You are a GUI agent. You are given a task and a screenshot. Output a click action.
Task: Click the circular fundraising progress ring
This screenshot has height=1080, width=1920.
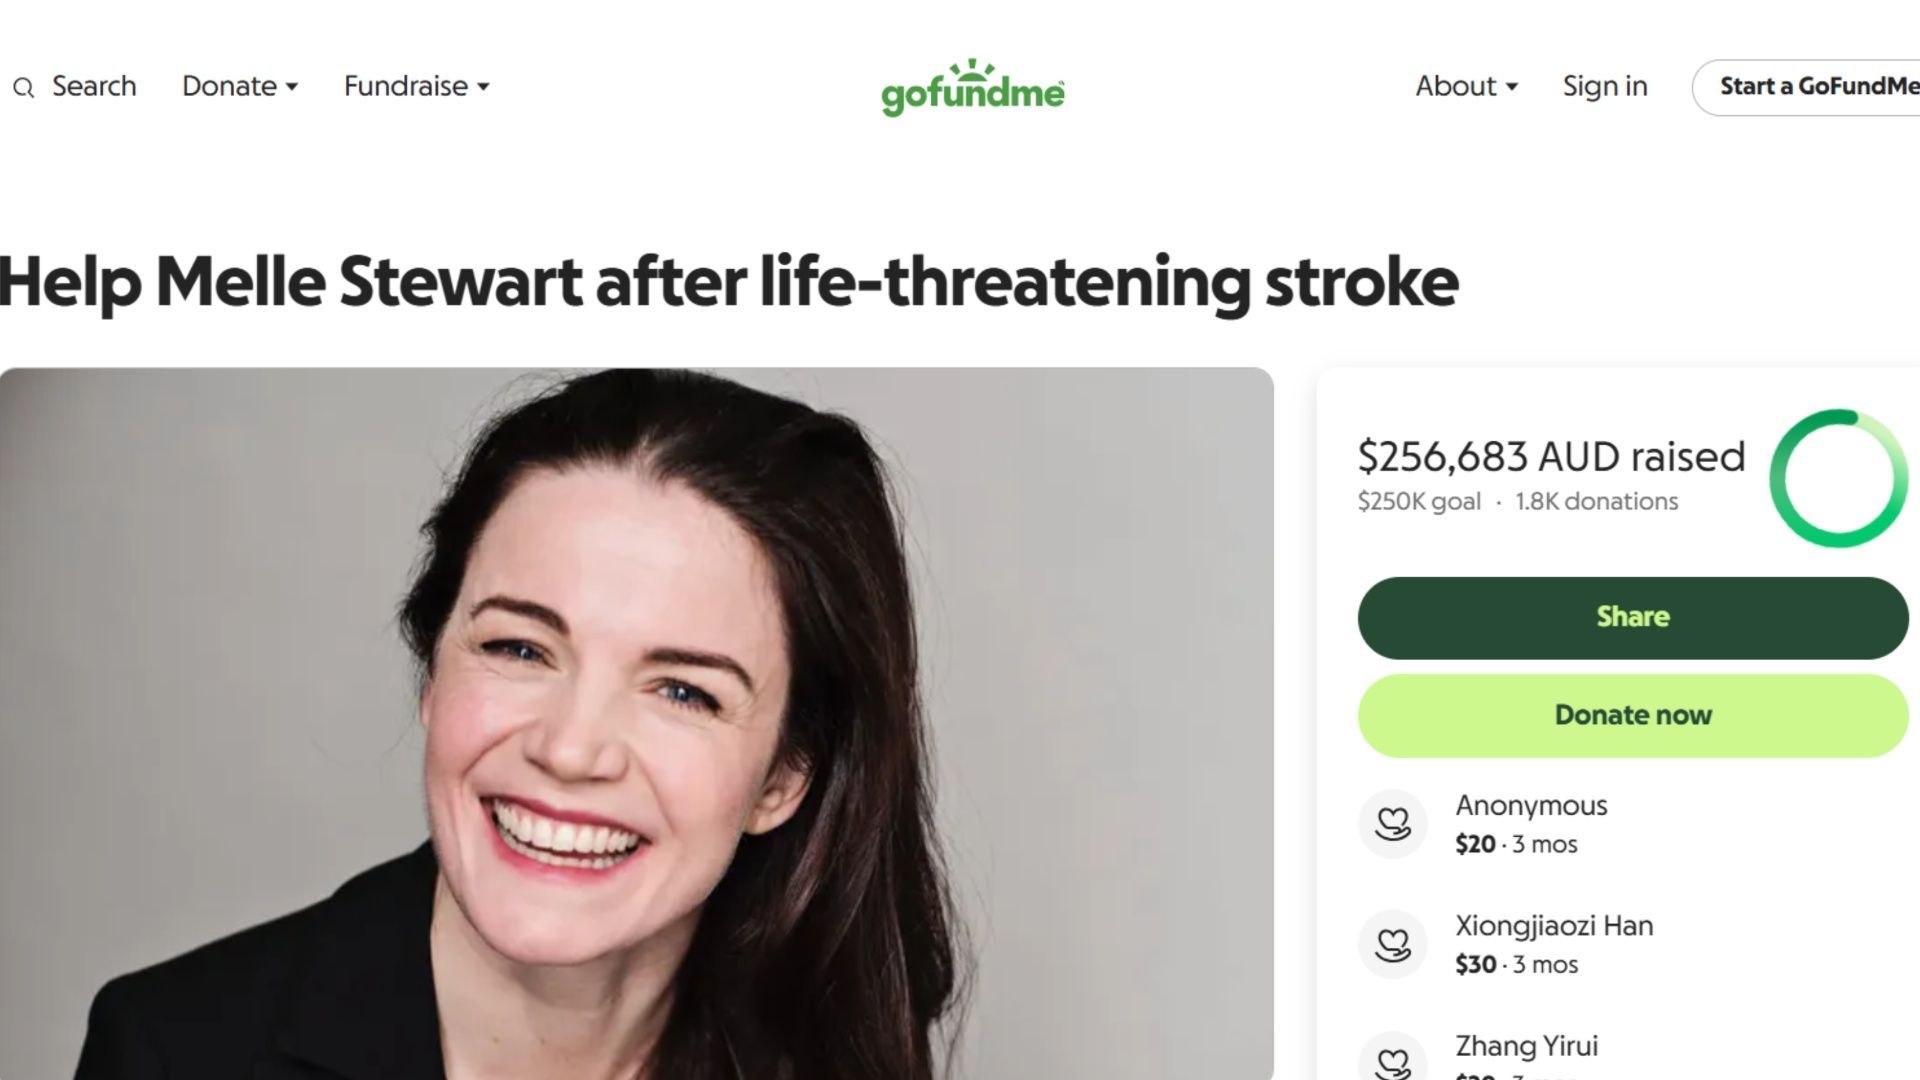(x=1838, y=478)
